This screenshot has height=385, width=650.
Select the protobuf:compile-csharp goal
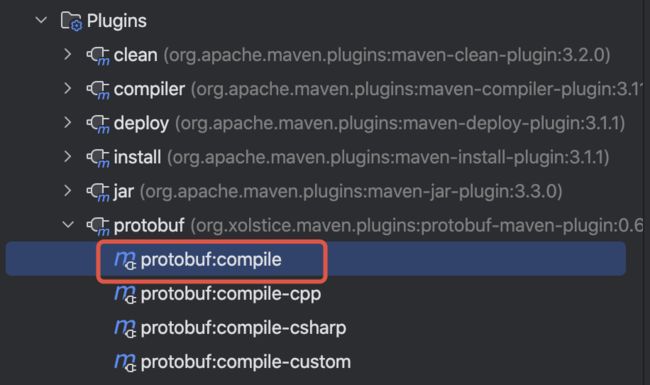(243, 328)
